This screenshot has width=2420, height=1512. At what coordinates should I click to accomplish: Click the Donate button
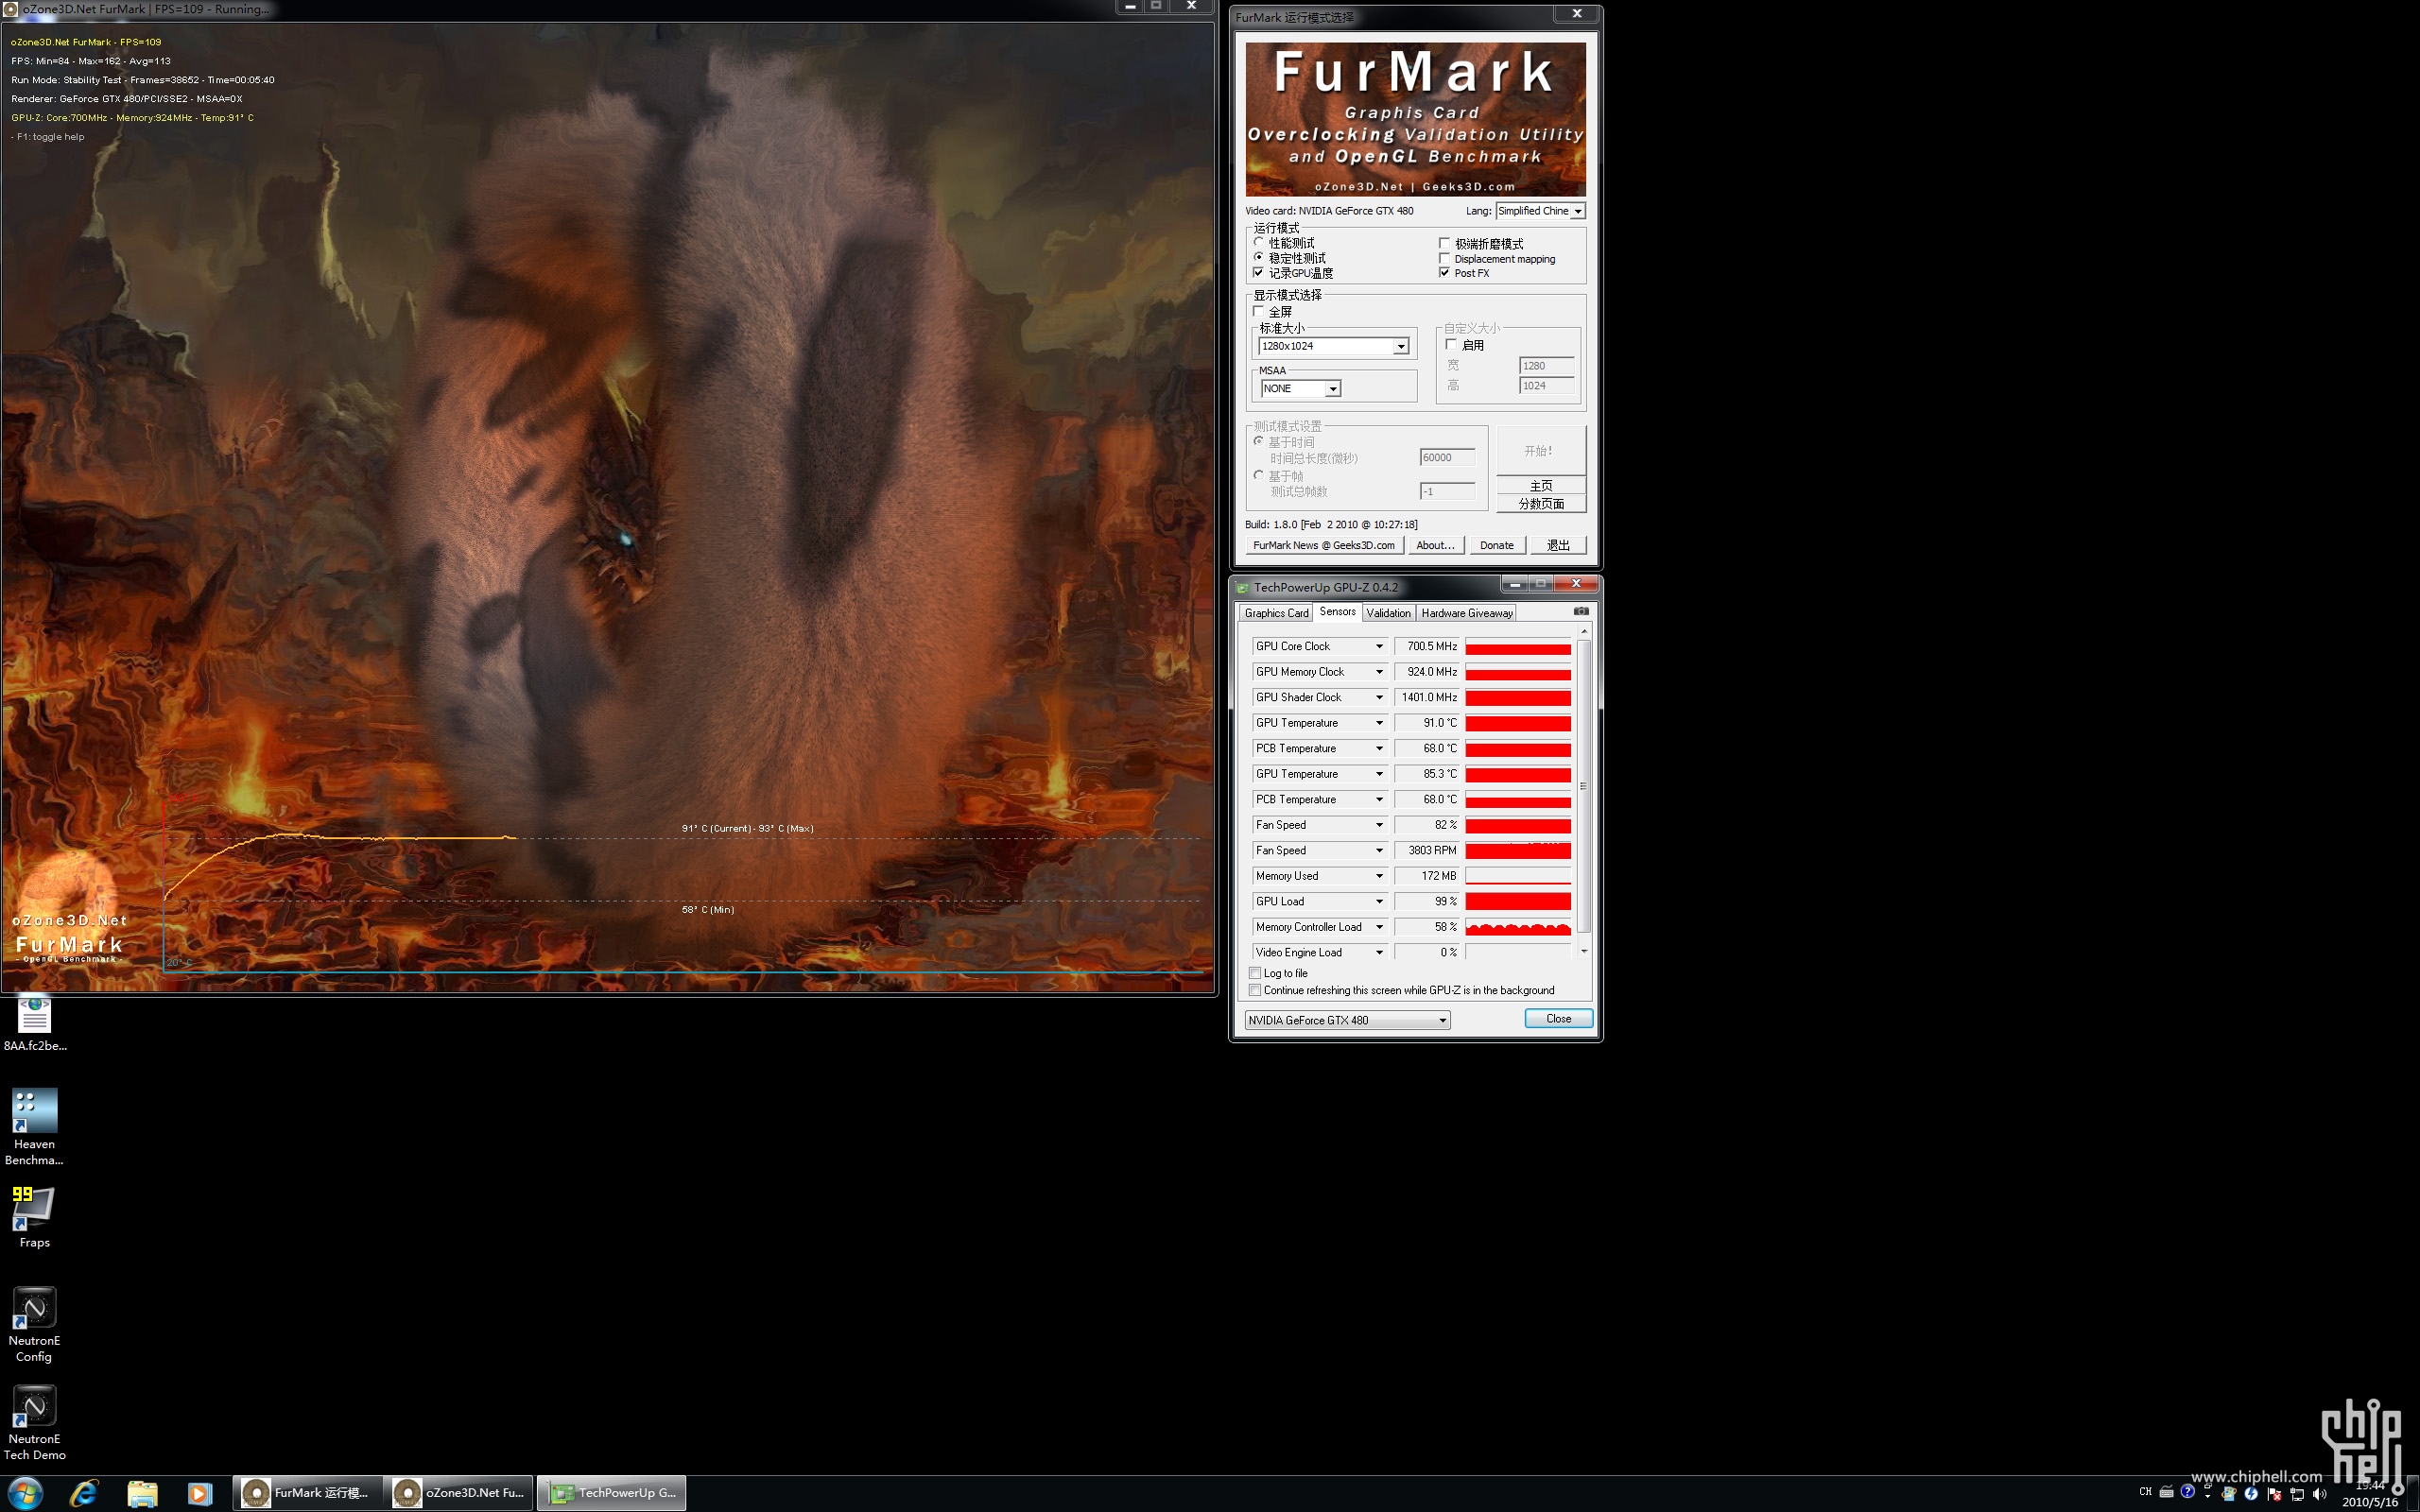pos(1496,545)
